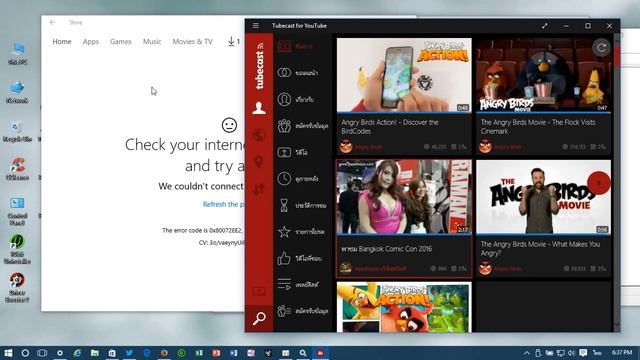Toggle Tubecast full-screen diagonal arrows

coord(544,26)
